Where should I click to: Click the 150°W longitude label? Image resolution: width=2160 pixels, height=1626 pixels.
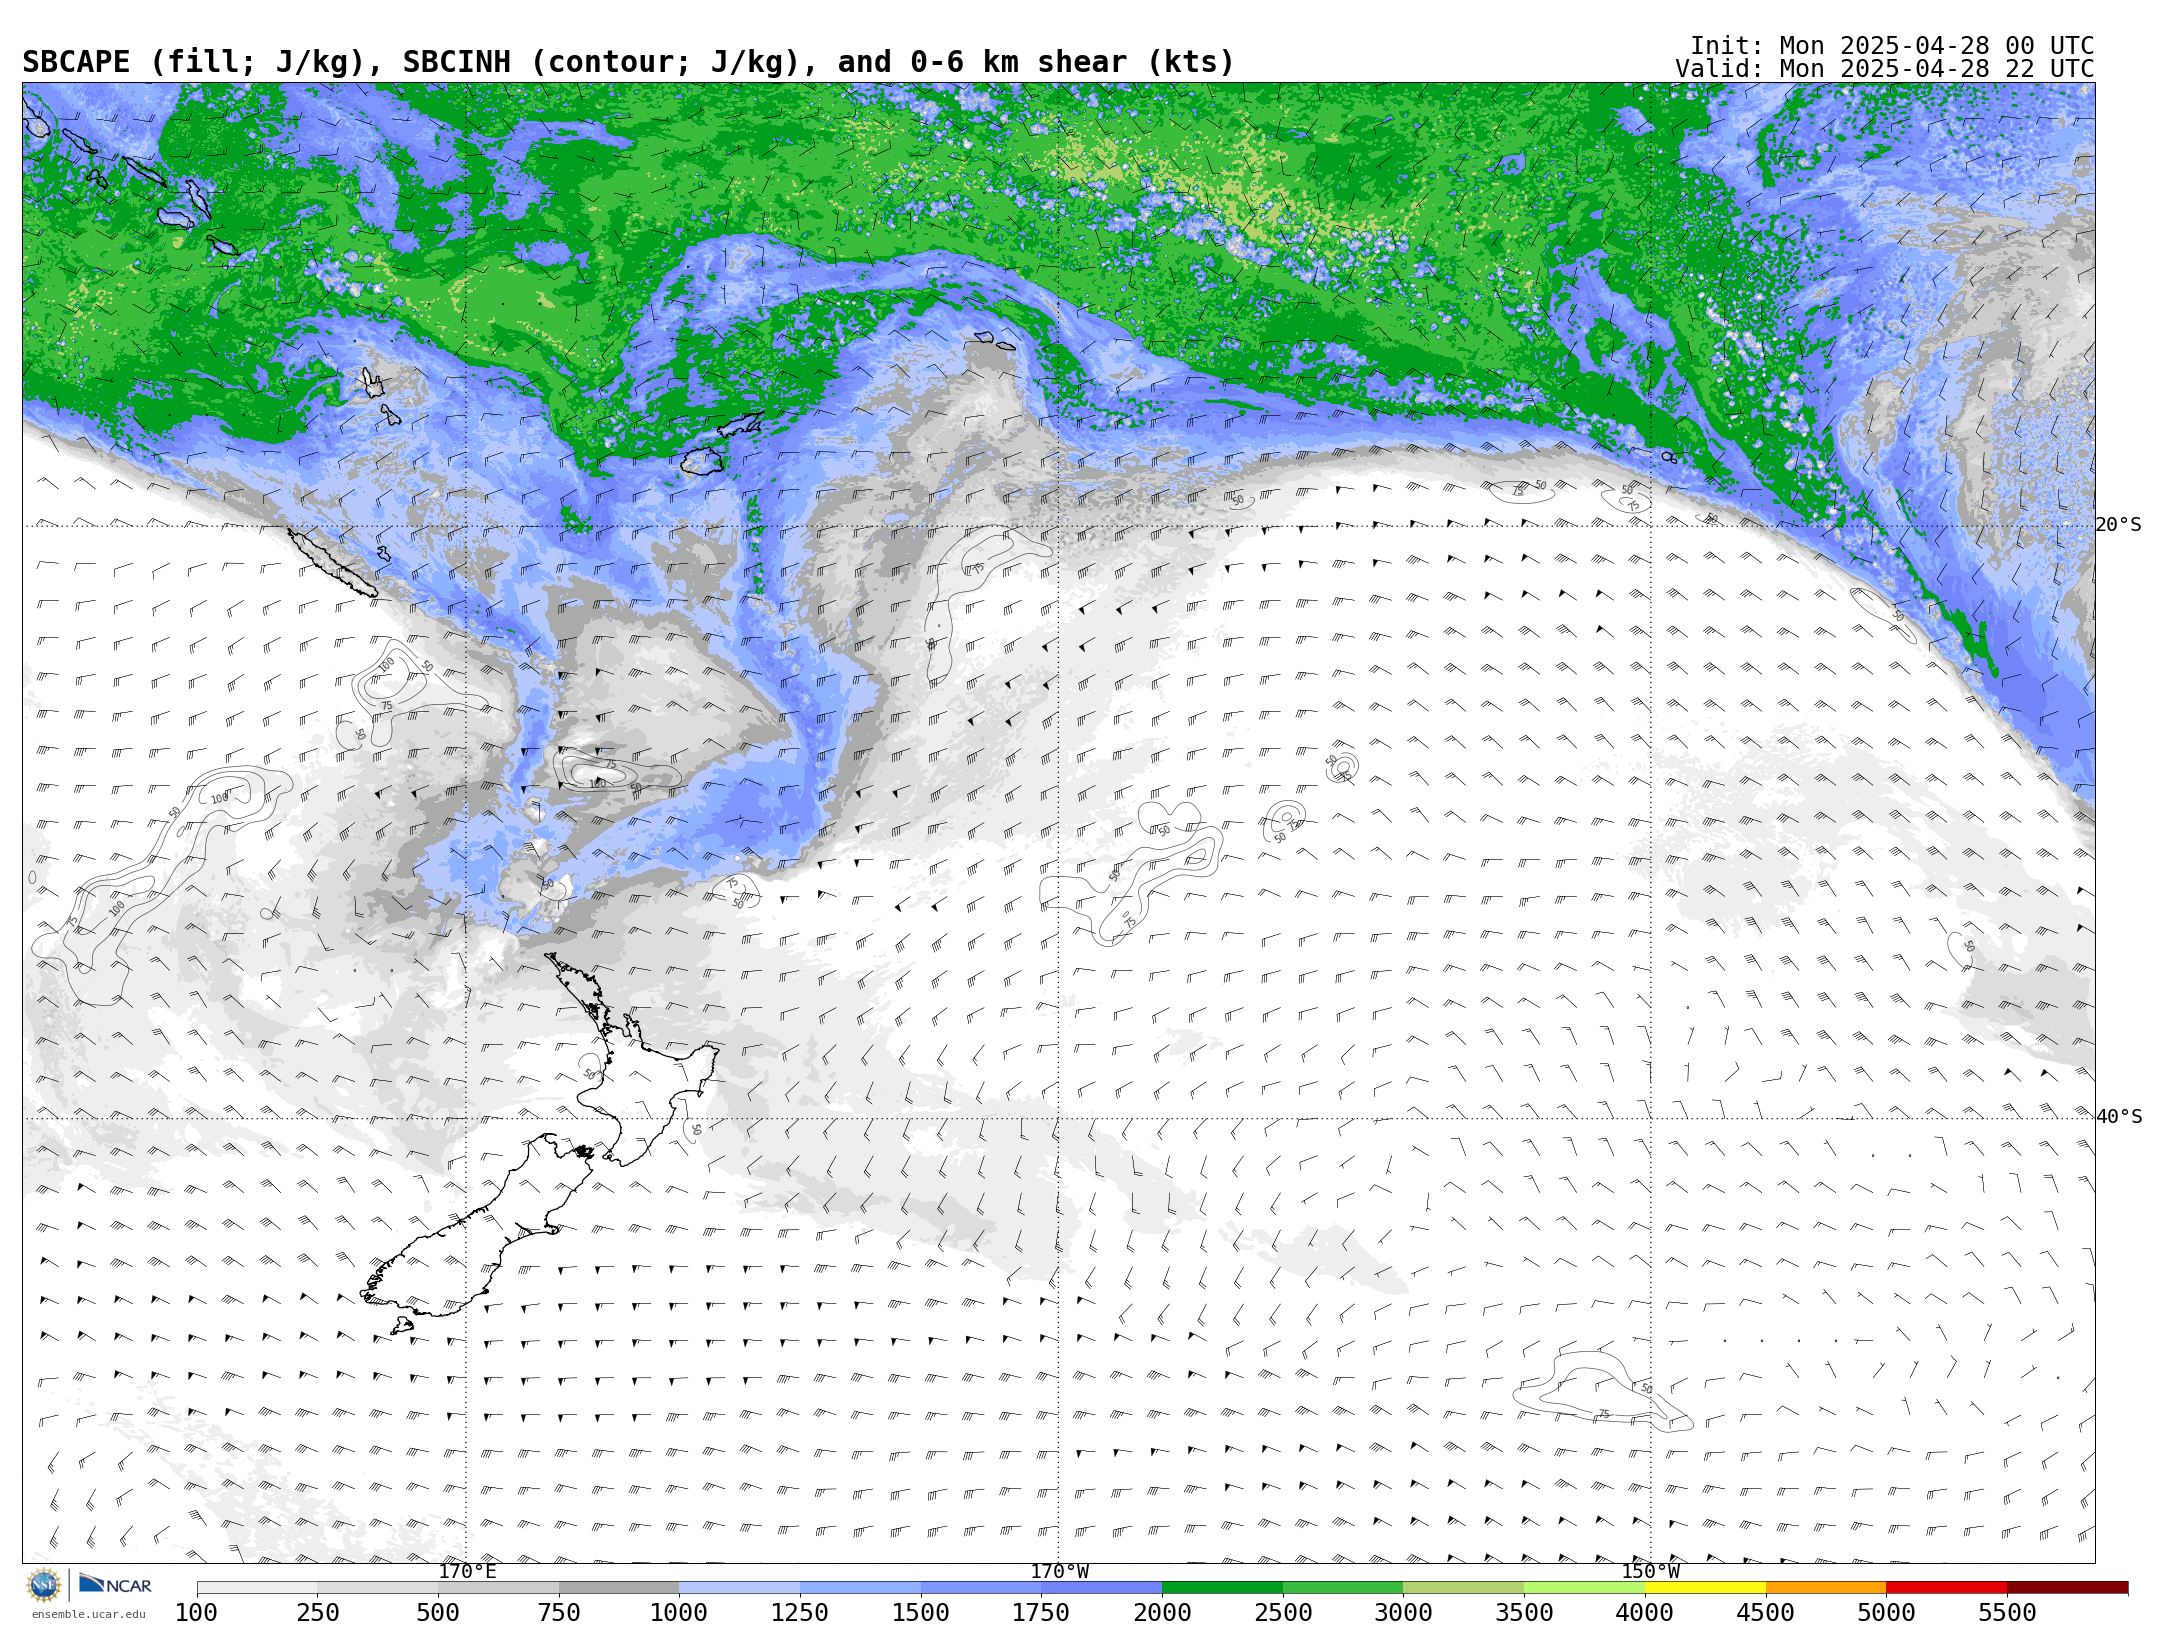point(1651,1571)
